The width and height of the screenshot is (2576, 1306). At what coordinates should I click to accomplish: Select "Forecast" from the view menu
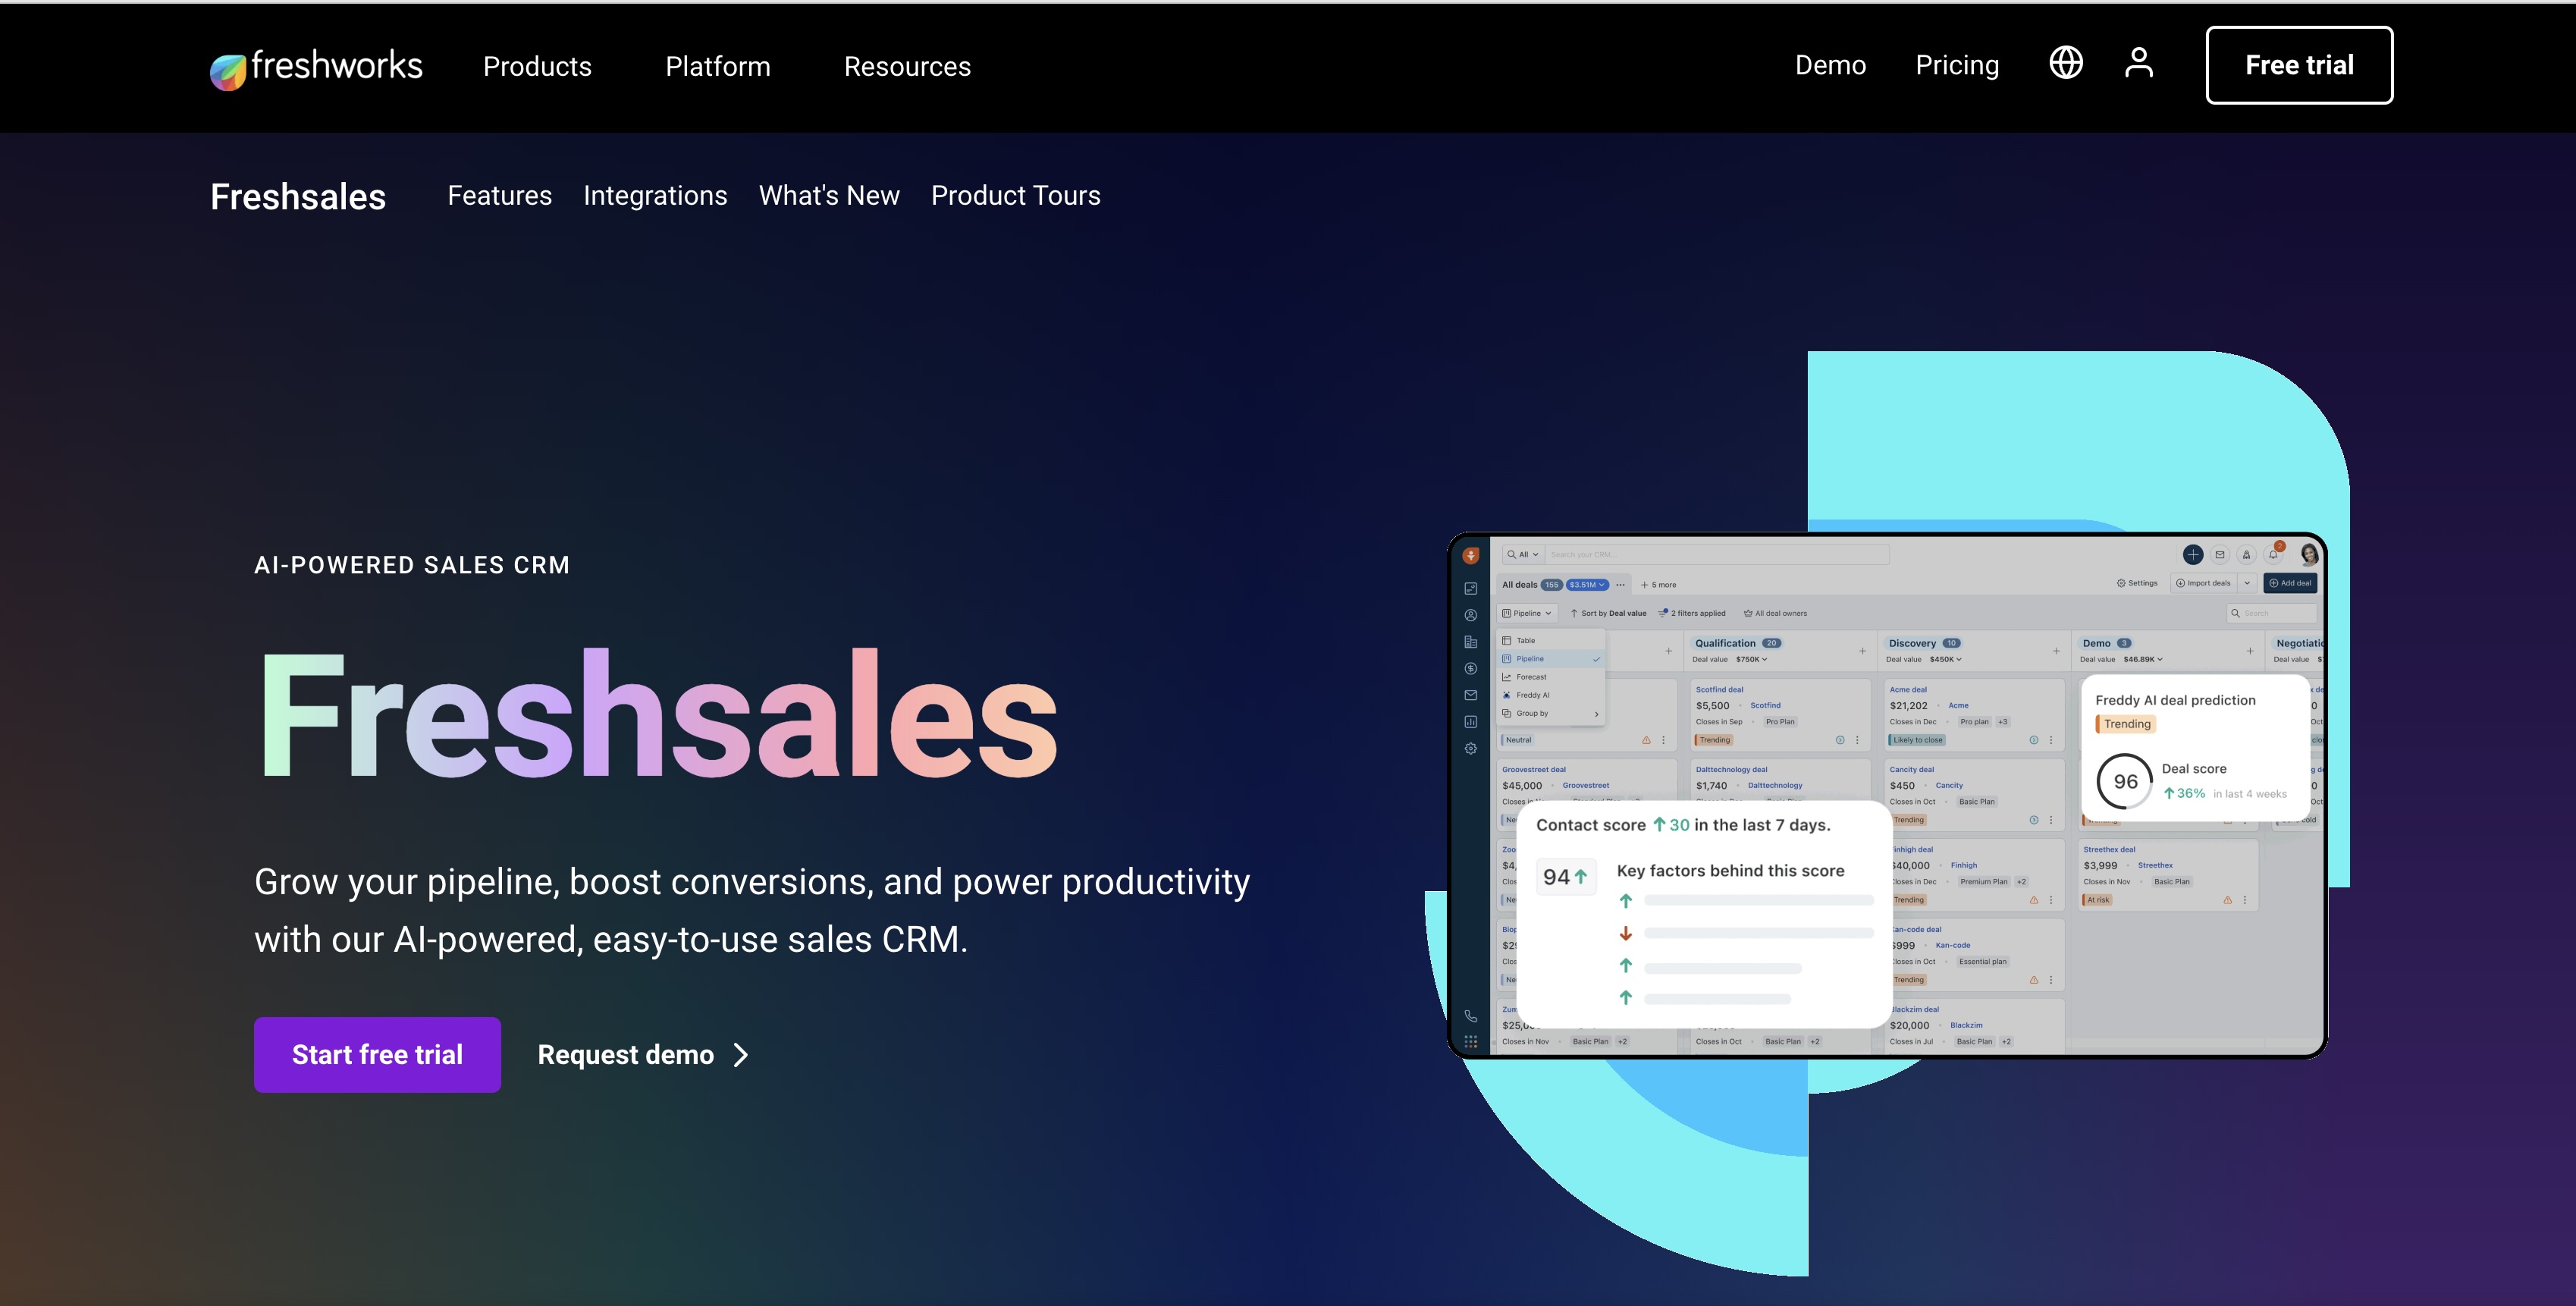pos(1531,677)
